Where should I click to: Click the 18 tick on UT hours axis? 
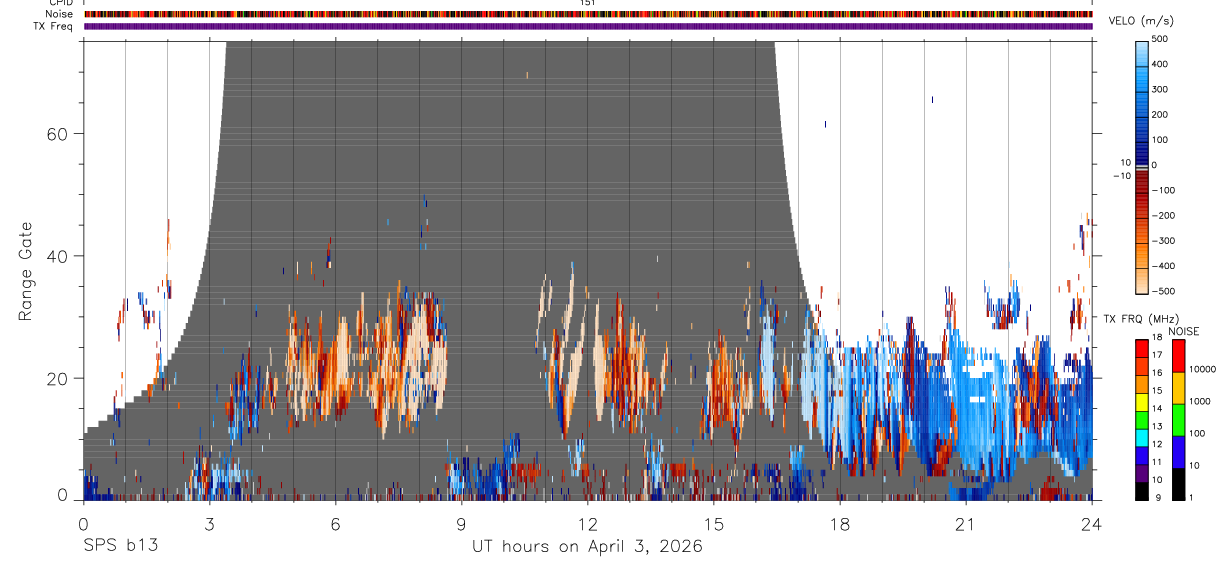click(839, 523)
